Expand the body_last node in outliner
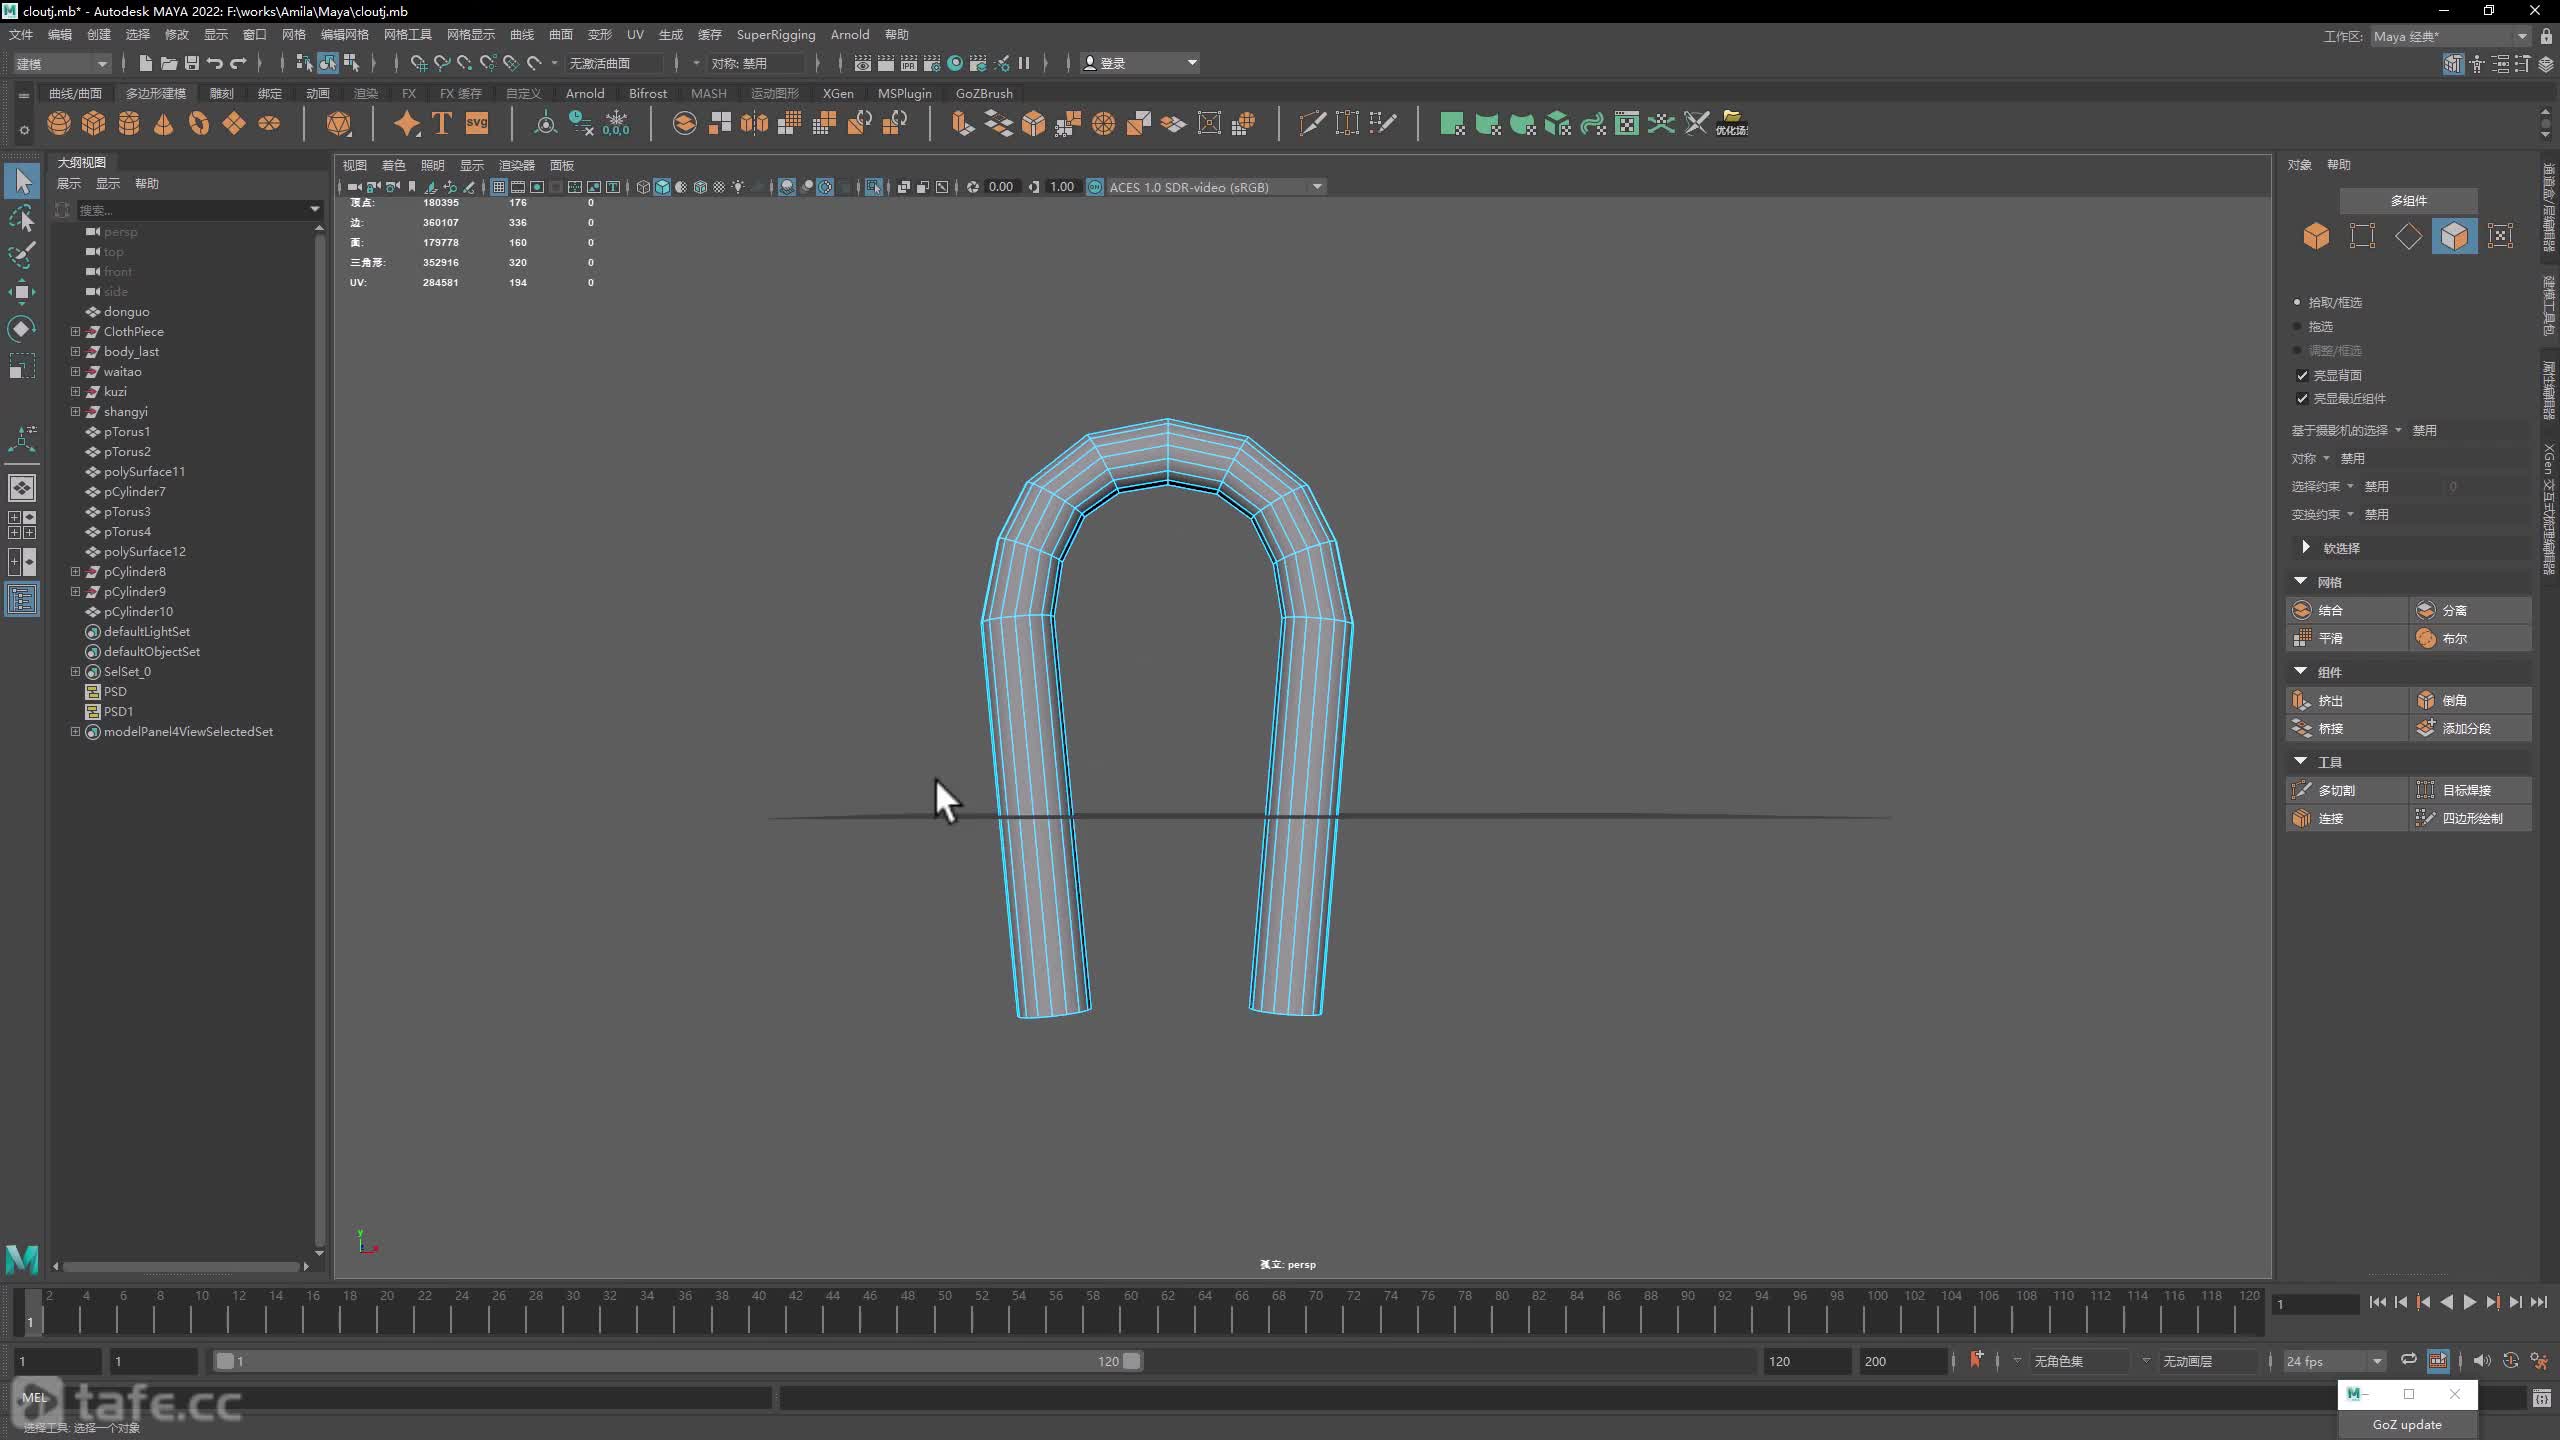Image resolution: width=2560 pixels, height=1440 pixels. point(75,351)
